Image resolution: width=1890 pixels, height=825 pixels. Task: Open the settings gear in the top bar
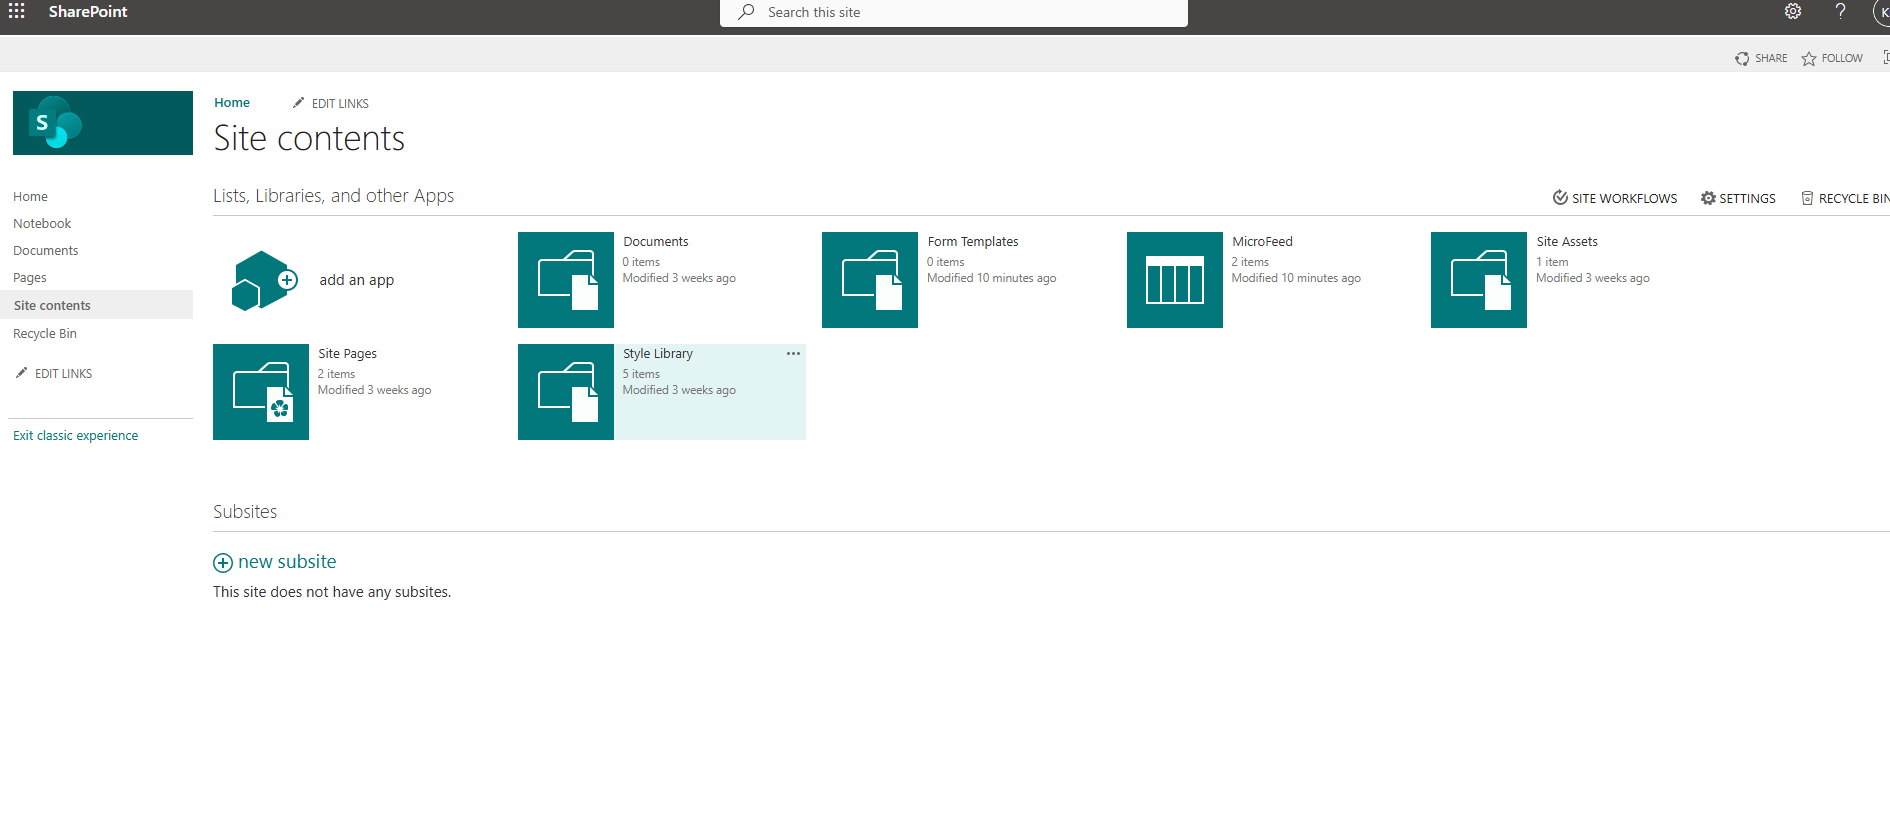(1793, 11)
